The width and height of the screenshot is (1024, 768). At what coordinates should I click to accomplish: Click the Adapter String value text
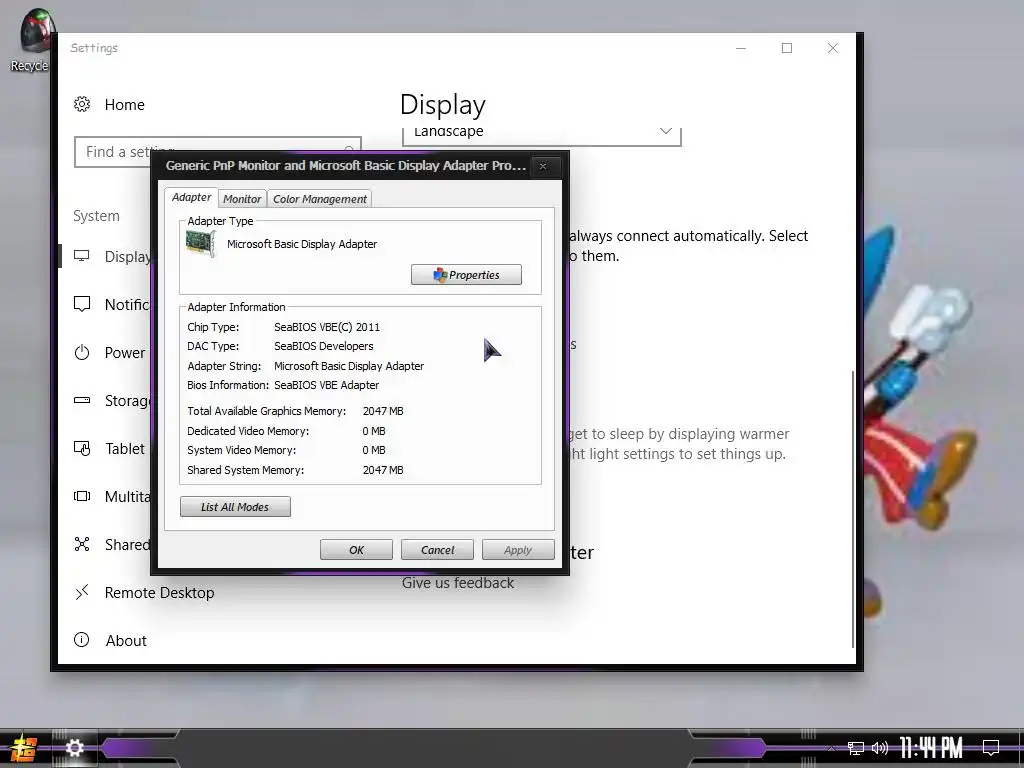(349, 366)
